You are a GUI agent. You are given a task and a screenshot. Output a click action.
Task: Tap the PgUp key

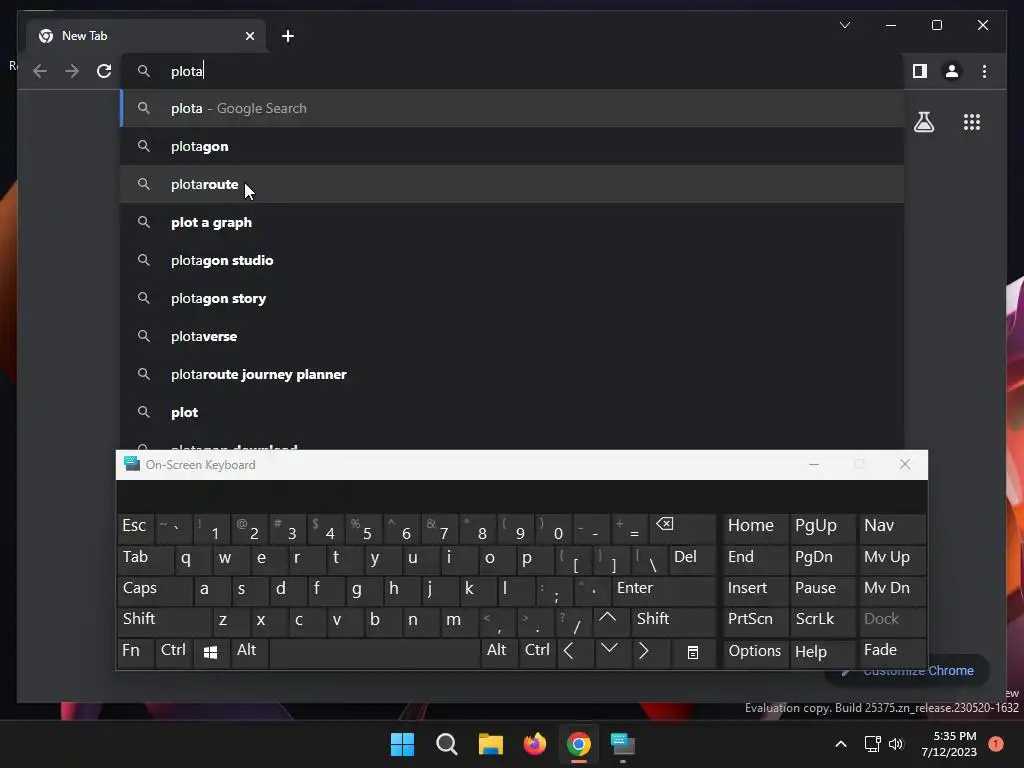[x=822, y=528]
